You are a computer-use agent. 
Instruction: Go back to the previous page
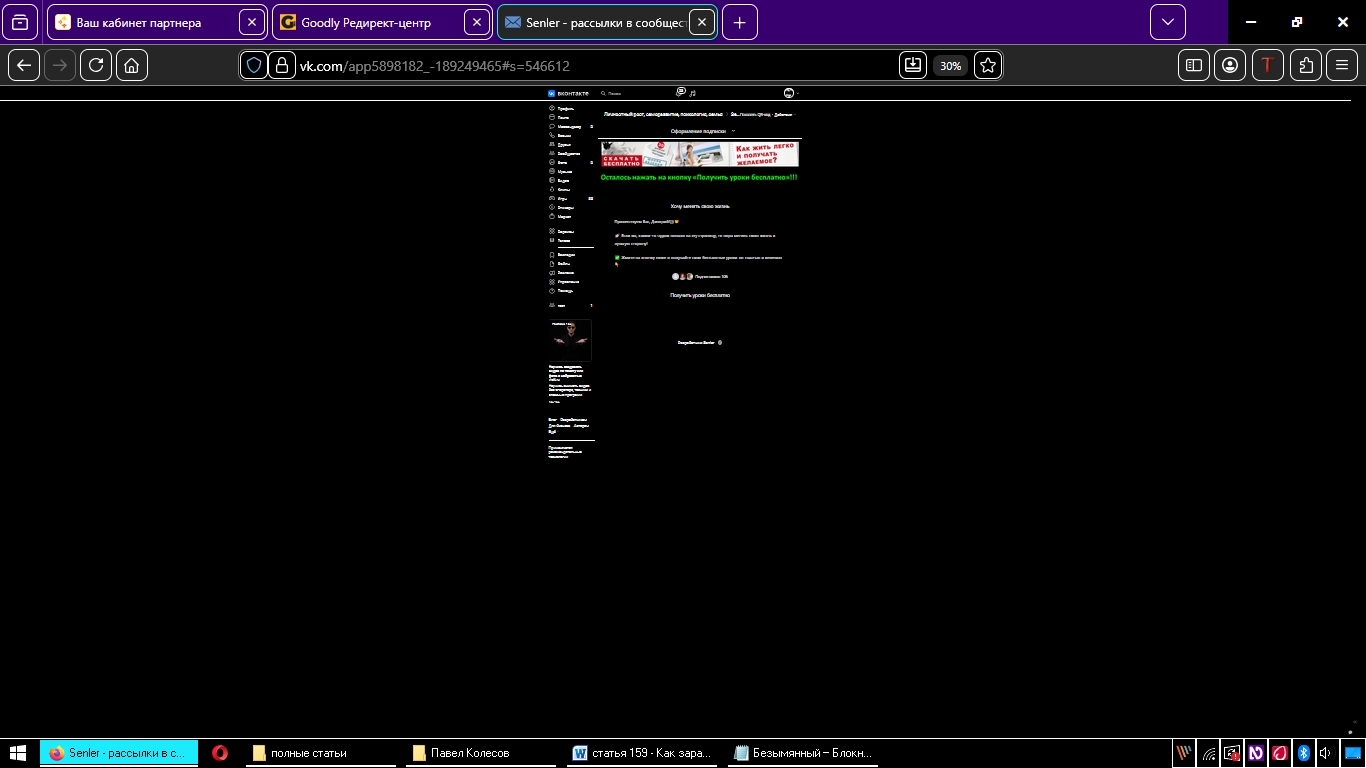[x=24, y=65]
